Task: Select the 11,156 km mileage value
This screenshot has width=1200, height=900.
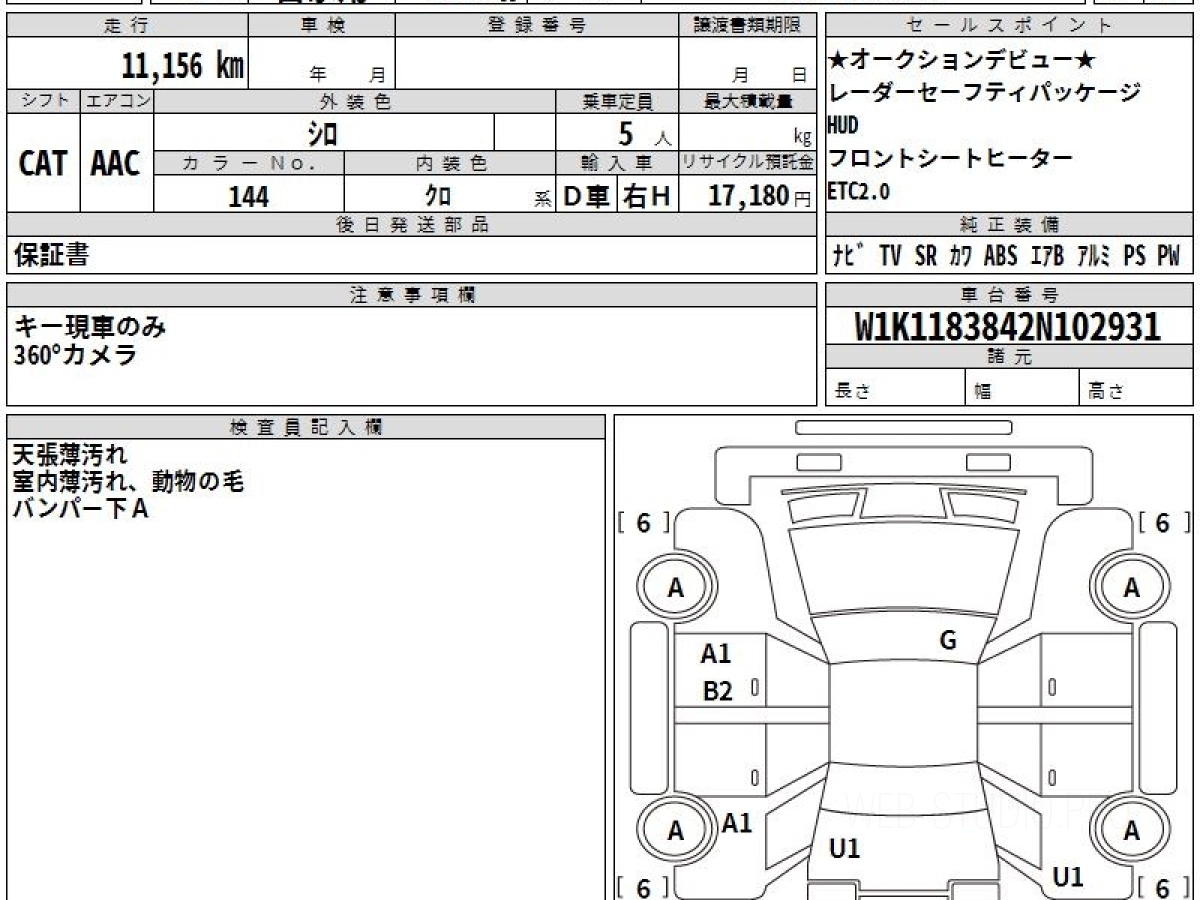Action: [182, 66]
